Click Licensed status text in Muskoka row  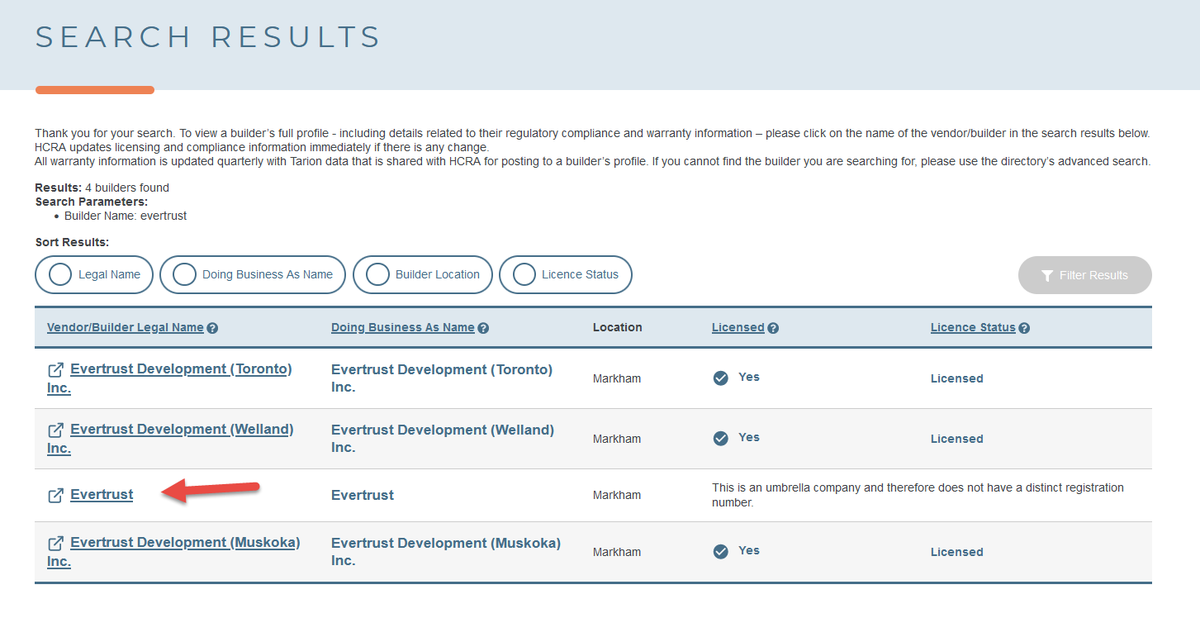[957, 552]
